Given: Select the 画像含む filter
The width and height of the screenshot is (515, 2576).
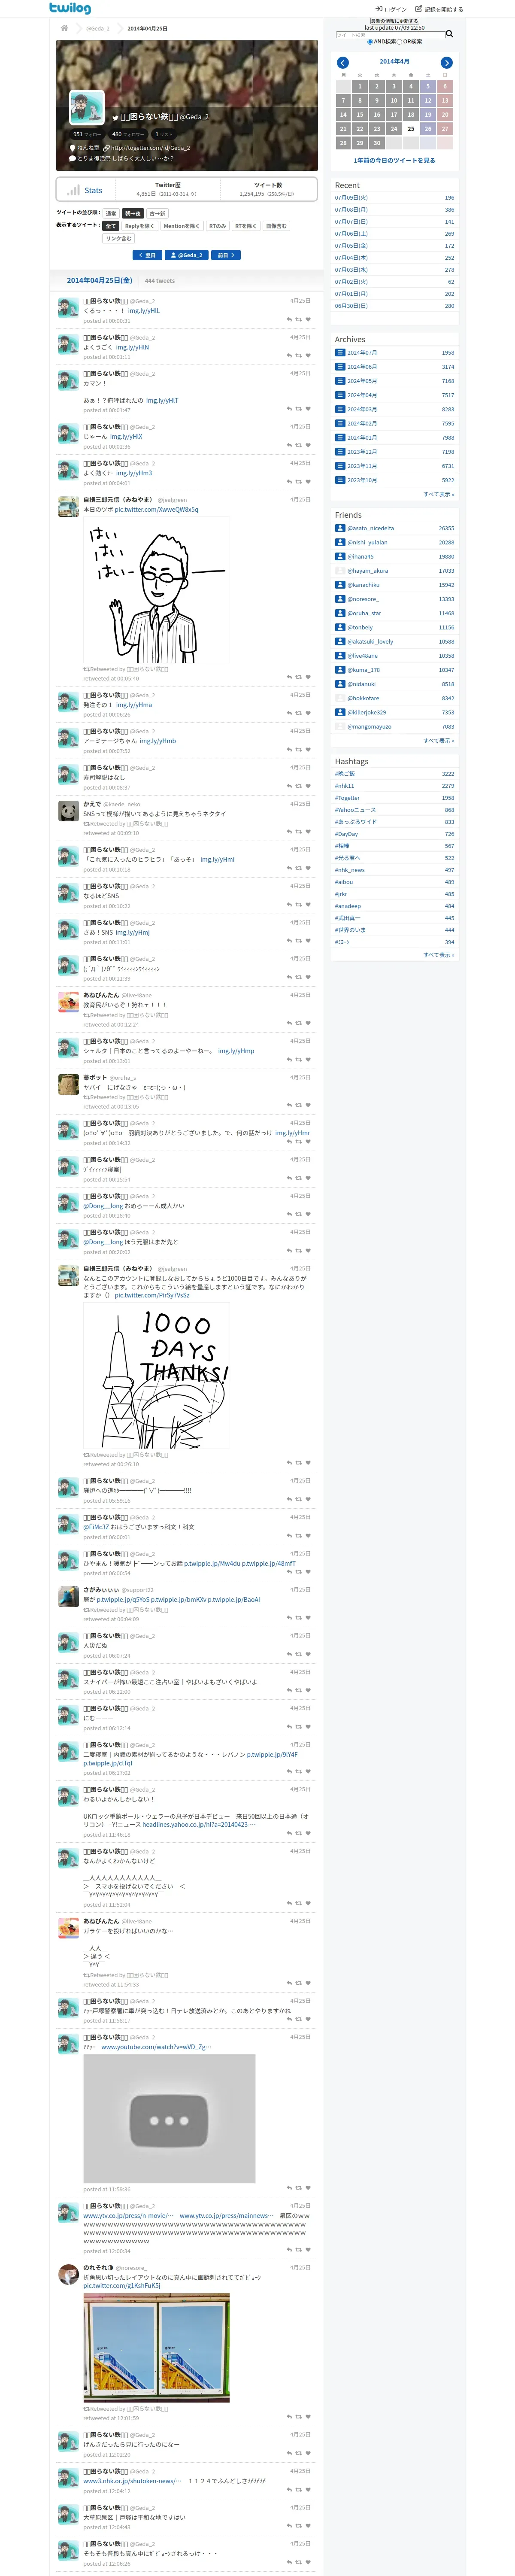Looking at the screenshot, I should (x=276, y=226).
